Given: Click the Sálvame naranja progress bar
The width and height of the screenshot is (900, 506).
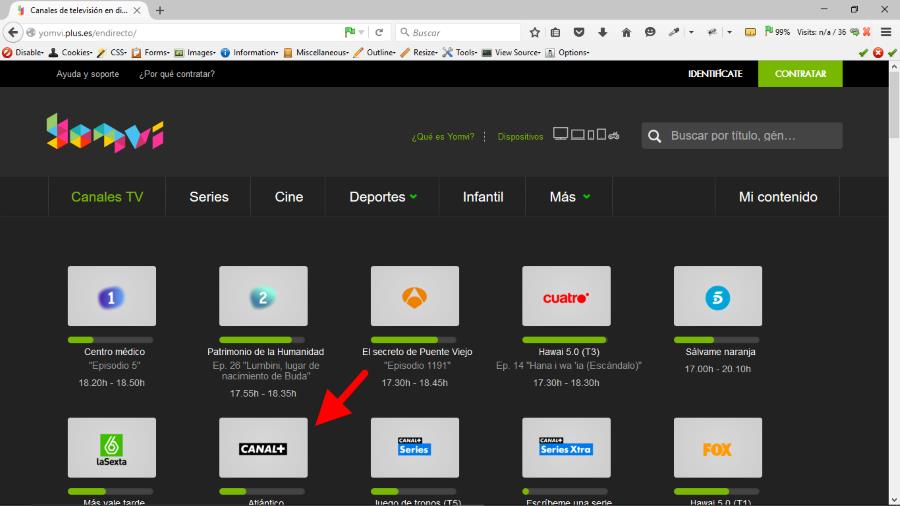Looking at the screenshot, I should tap(716, 340).
